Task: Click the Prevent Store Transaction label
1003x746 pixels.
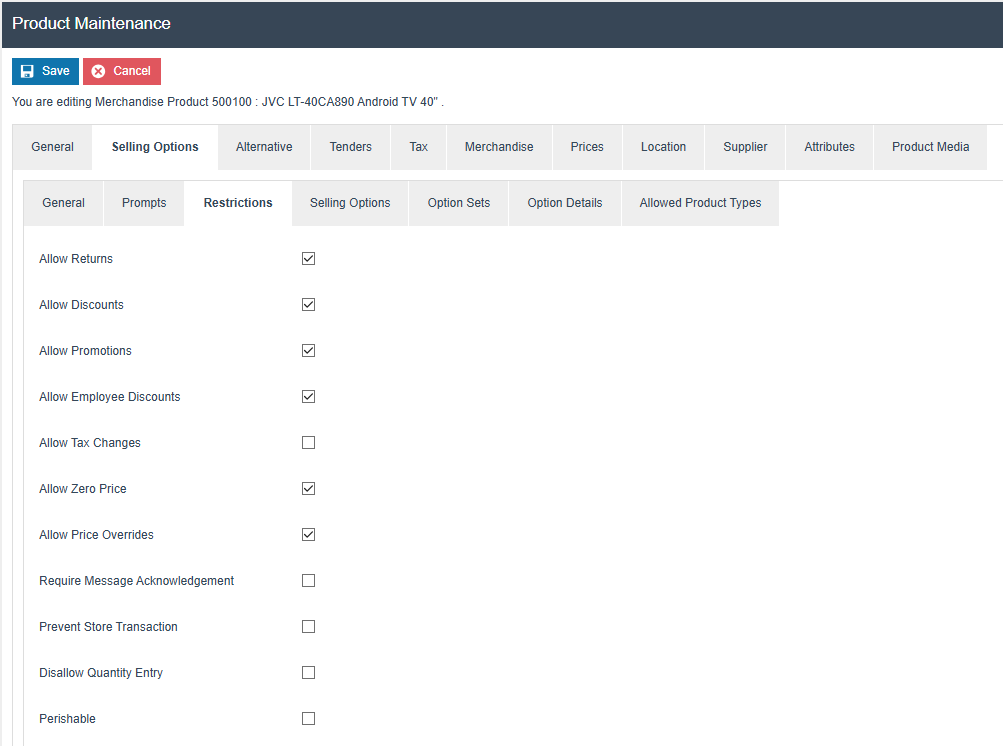Action: click(108, 627)
